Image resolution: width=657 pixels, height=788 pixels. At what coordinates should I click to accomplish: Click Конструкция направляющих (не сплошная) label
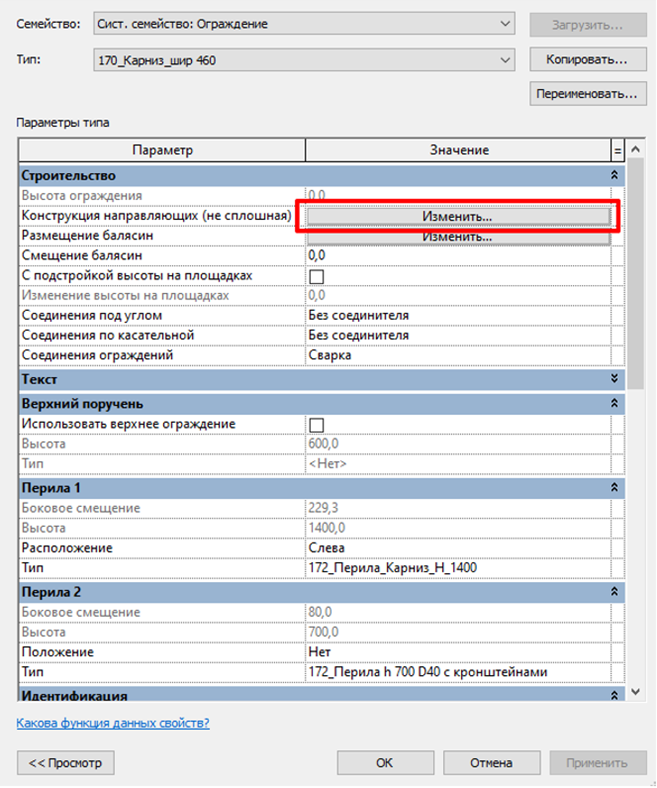pyautogui.click(x=156, y=216)
